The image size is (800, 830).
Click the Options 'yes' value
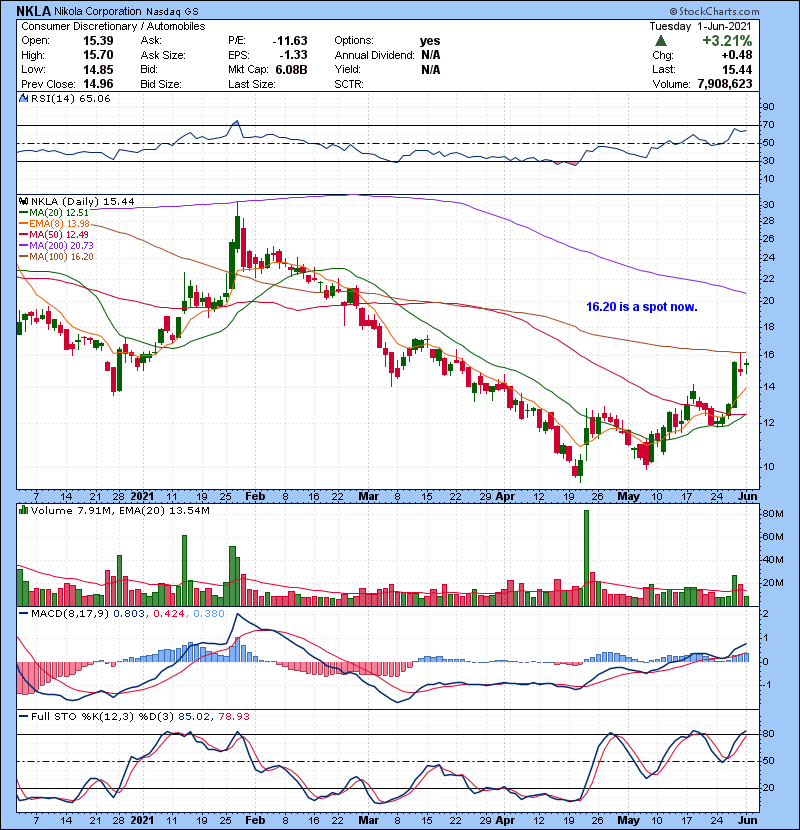(430, 40)
